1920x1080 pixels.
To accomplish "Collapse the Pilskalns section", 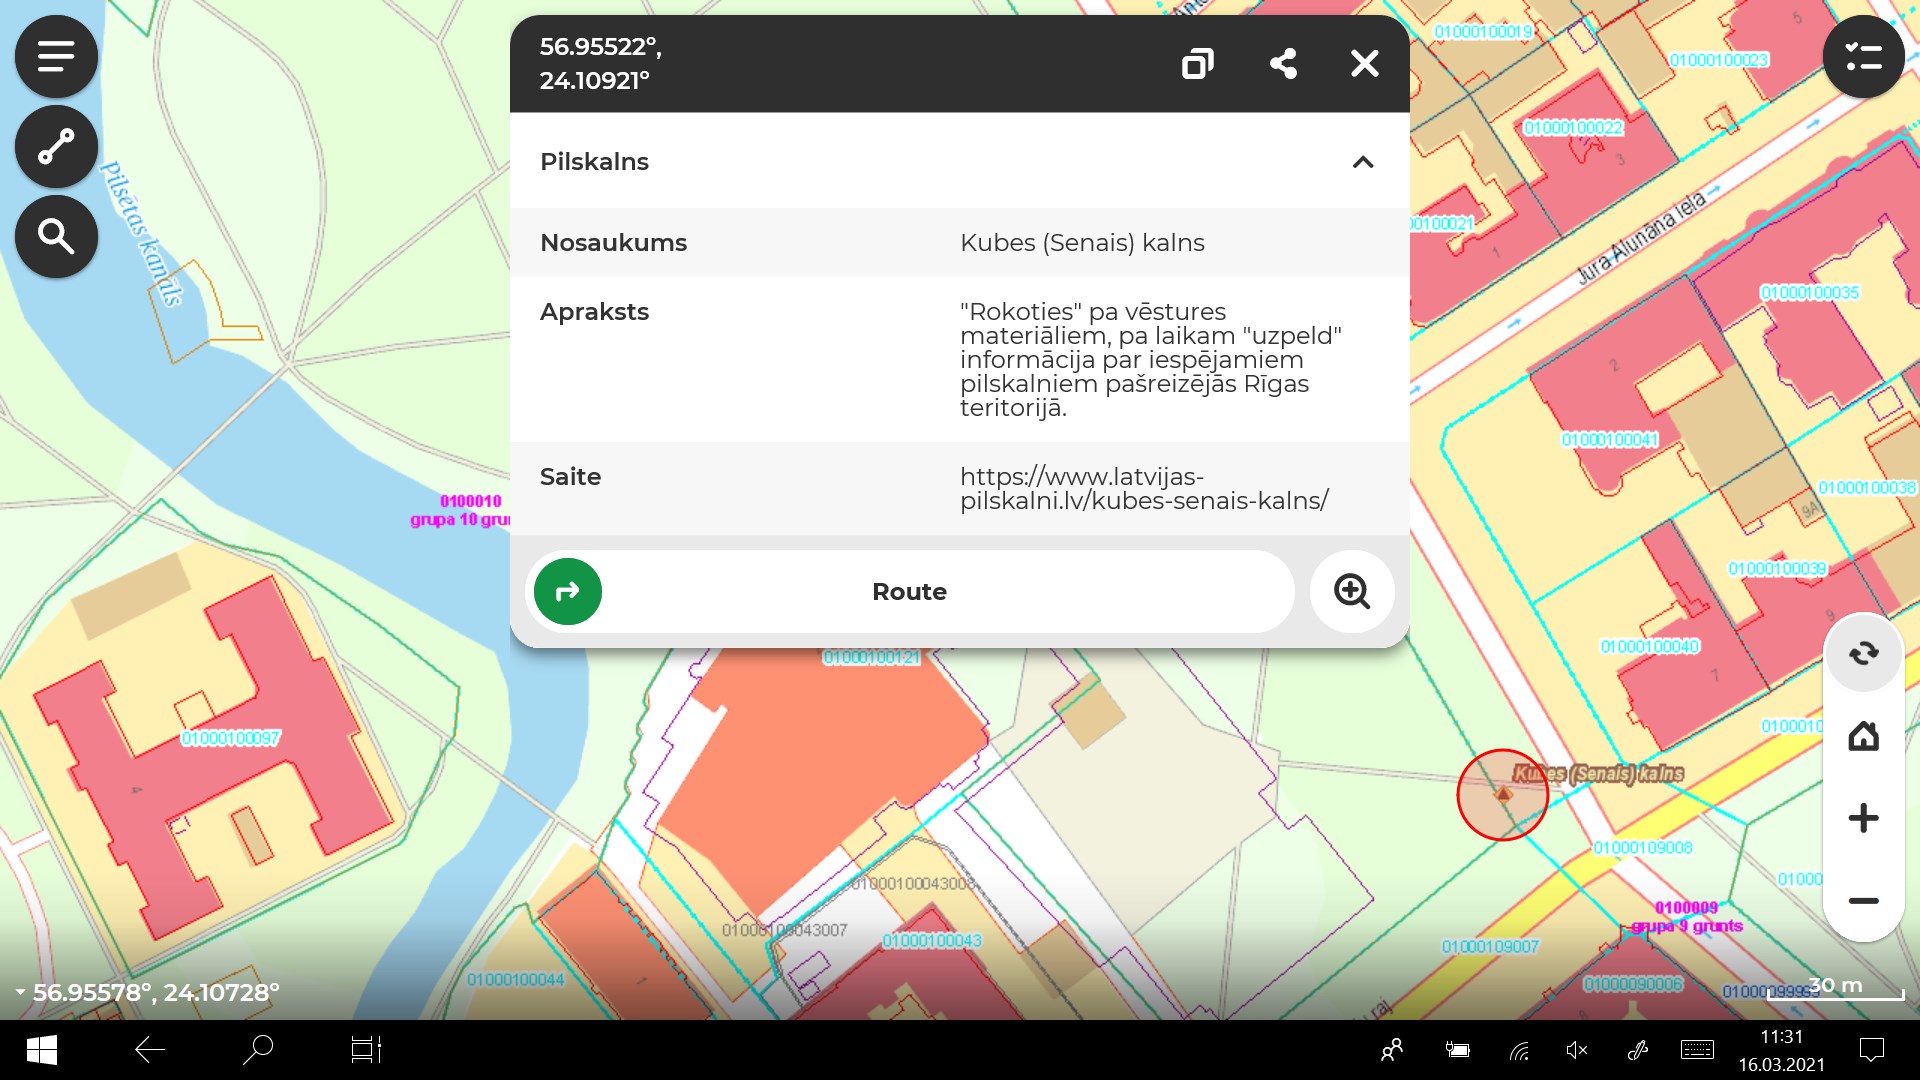I will 1362,162.
